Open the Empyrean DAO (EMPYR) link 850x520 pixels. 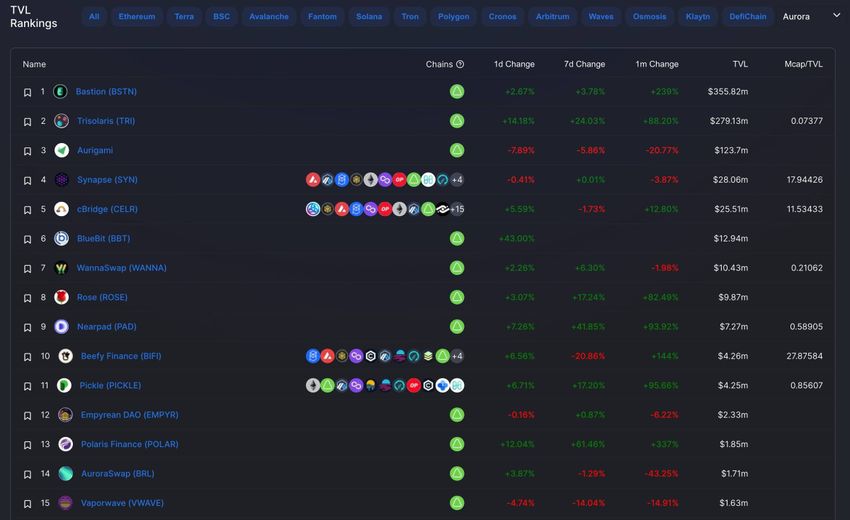(130, 415)
